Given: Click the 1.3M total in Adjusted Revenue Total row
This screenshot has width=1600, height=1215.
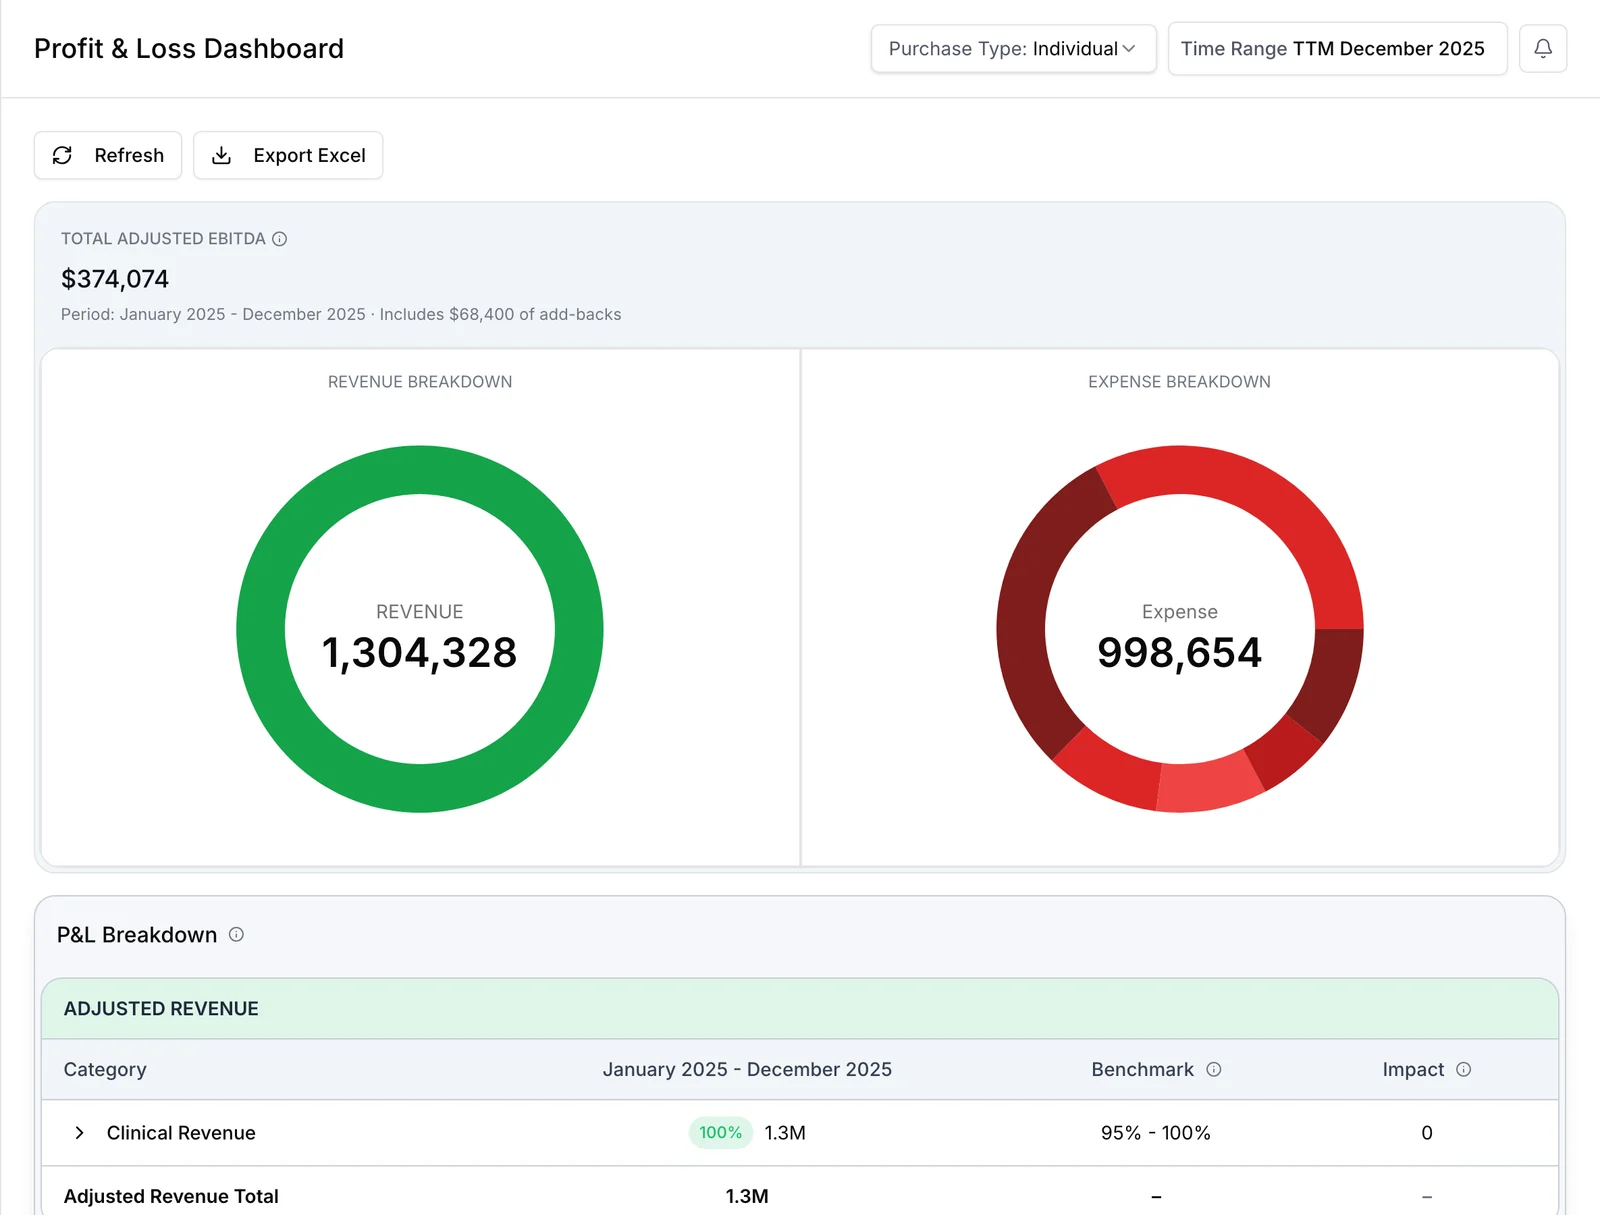Looking at the screenshot, I should pos(747,1196).
